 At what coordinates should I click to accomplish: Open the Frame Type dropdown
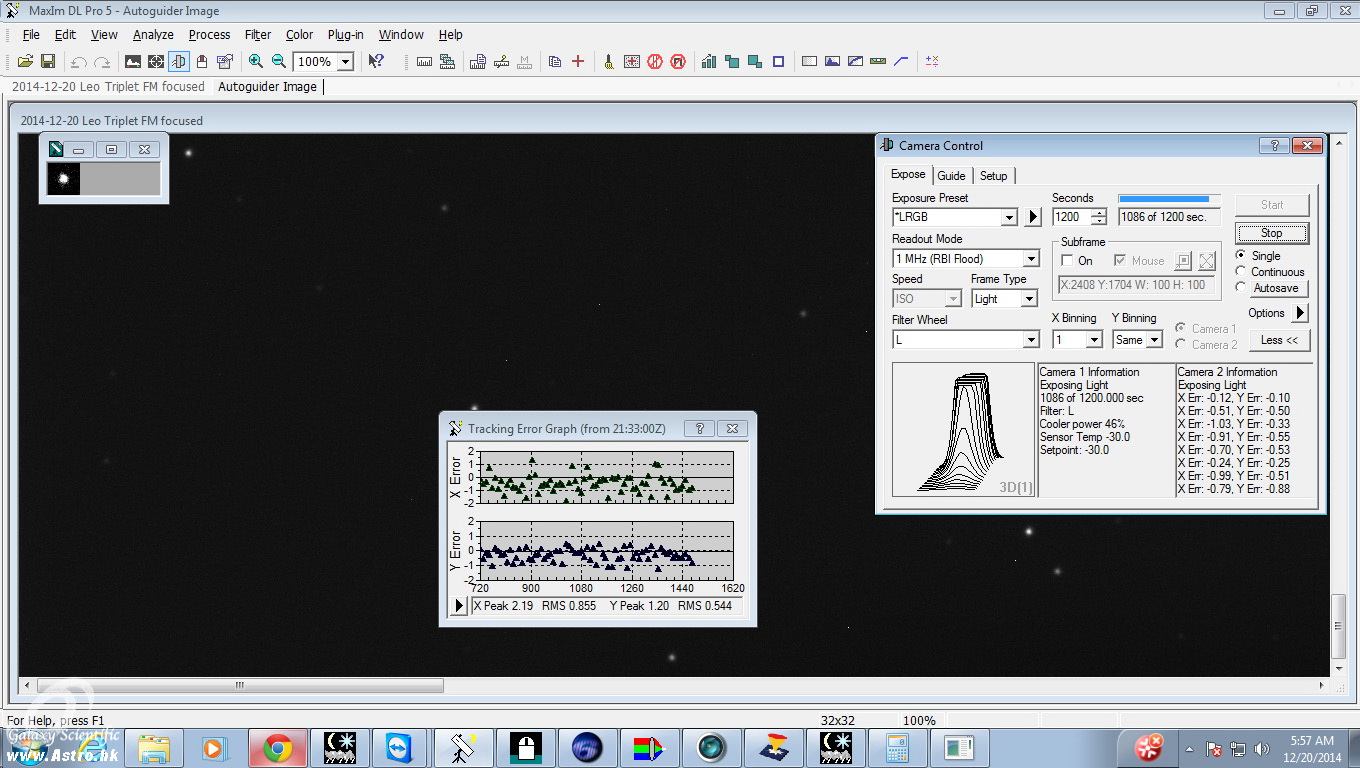point(1028,299)
